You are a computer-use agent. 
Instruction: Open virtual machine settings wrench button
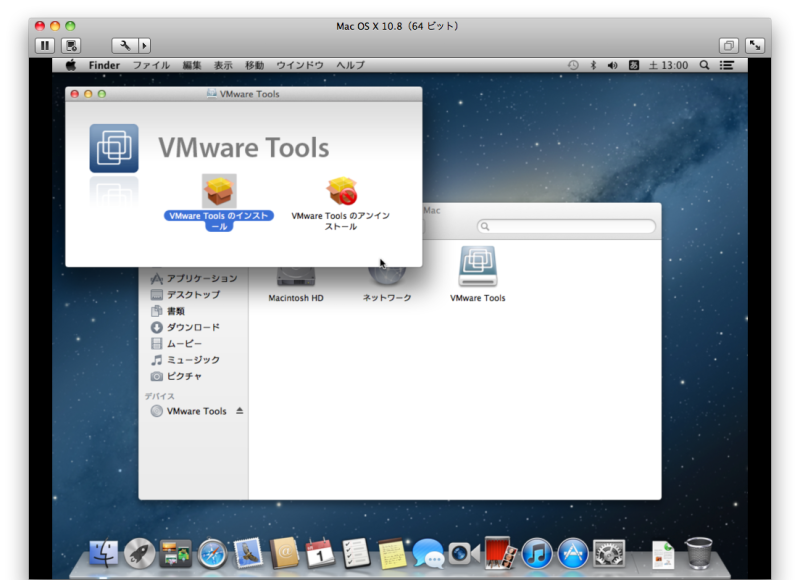(125, 46)
